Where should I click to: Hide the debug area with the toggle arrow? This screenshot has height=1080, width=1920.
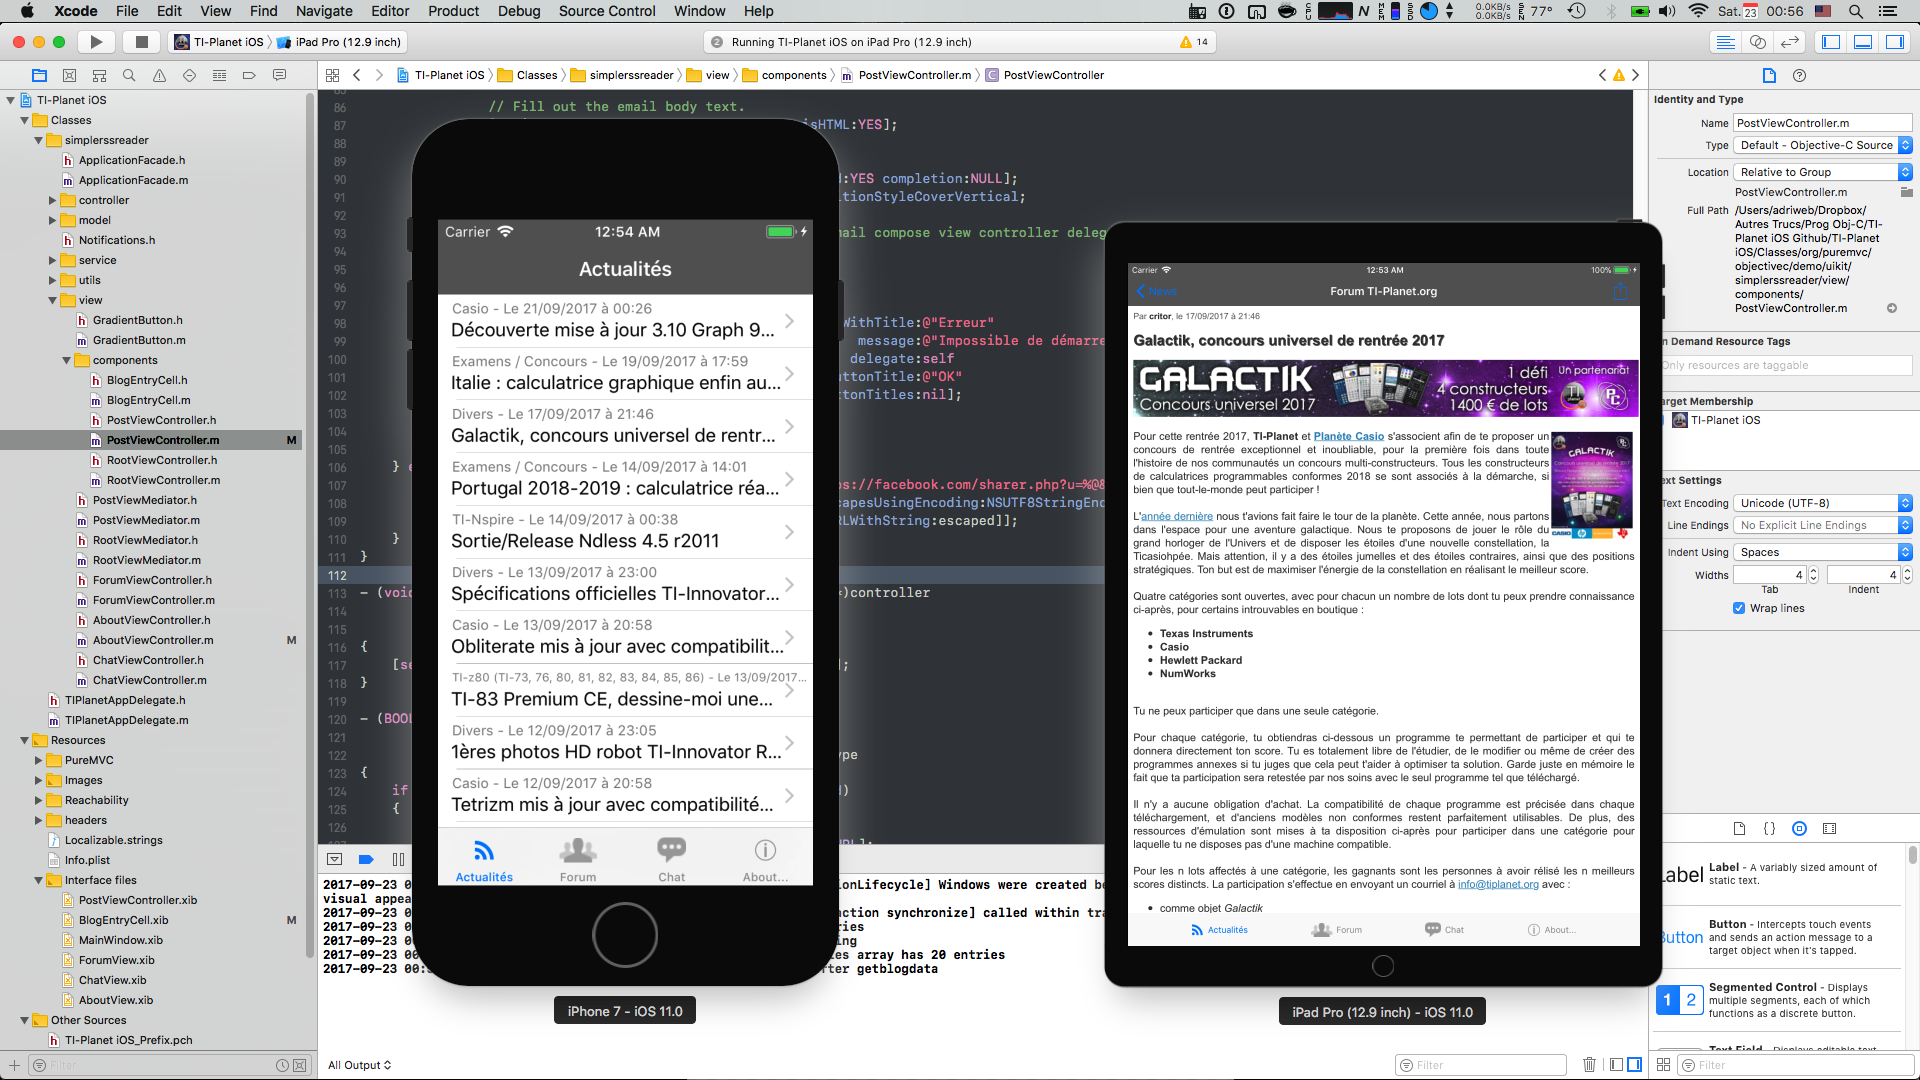click(335, 859)
